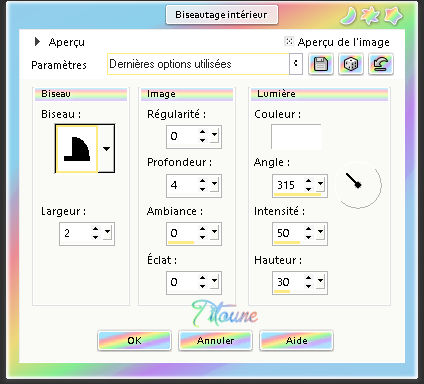Screen dimensions: 424x384
Task: Open the Angle slider dropdown arrow
Action: [x=320, y=184]
